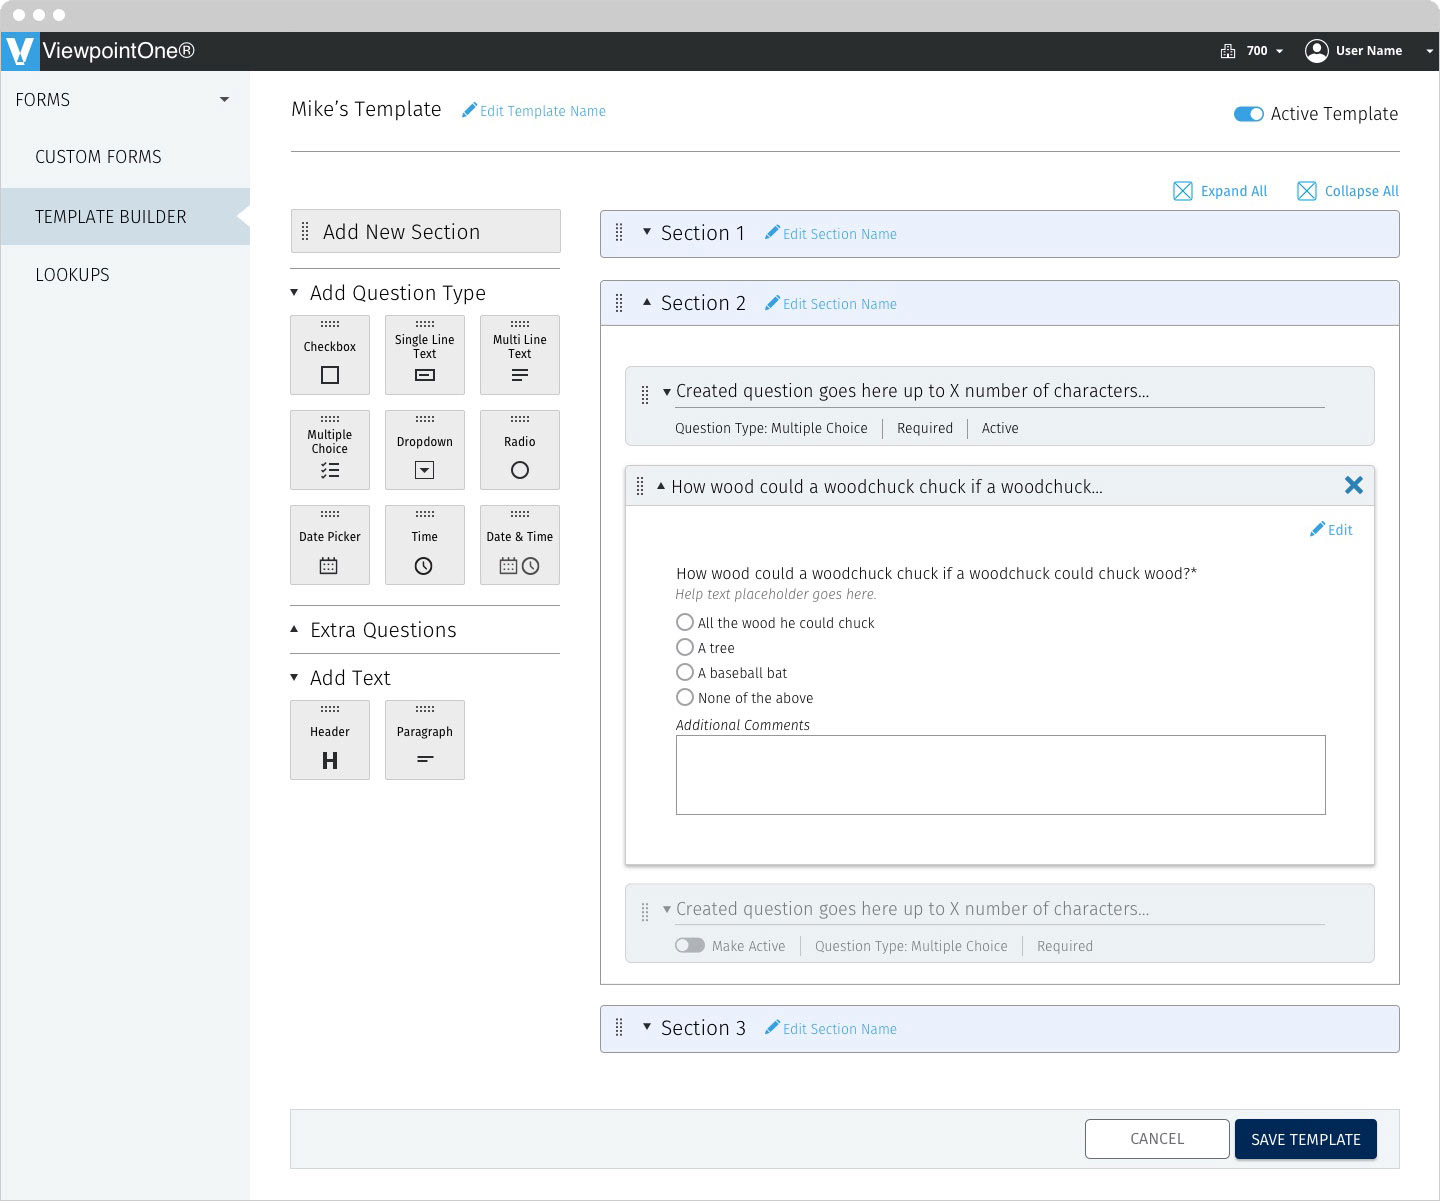1440x1201 pixels.
Task: Add a Single Line Text question tile
Action: click(425, 355)
